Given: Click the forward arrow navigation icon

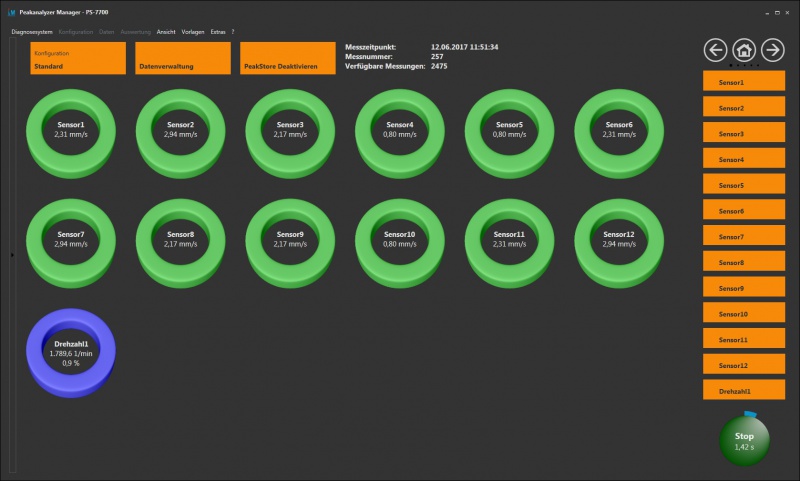Looking at the screenshot, I should 773,50.
